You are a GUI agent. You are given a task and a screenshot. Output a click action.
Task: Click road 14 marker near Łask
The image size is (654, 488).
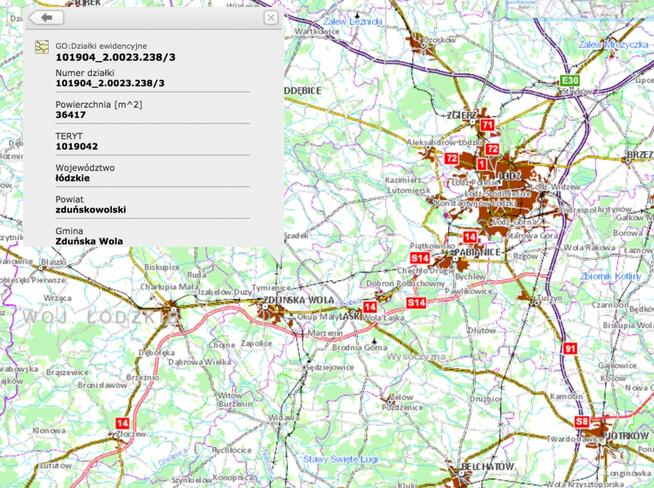(x=370, y=307)
